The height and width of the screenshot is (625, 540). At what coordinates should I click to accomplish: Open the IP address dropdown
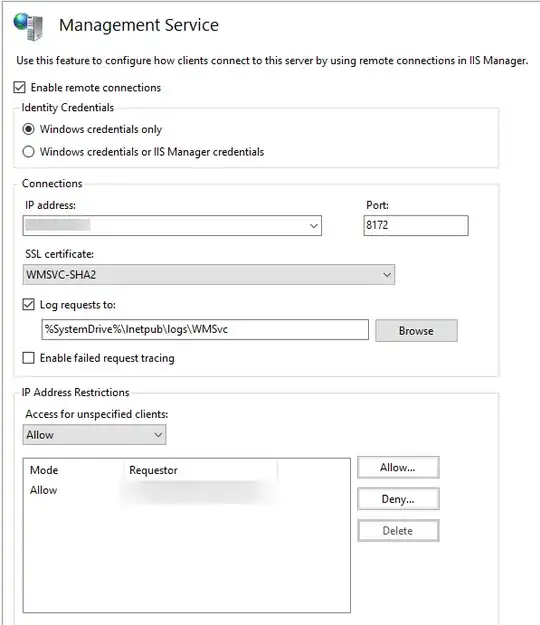[172, 226]
